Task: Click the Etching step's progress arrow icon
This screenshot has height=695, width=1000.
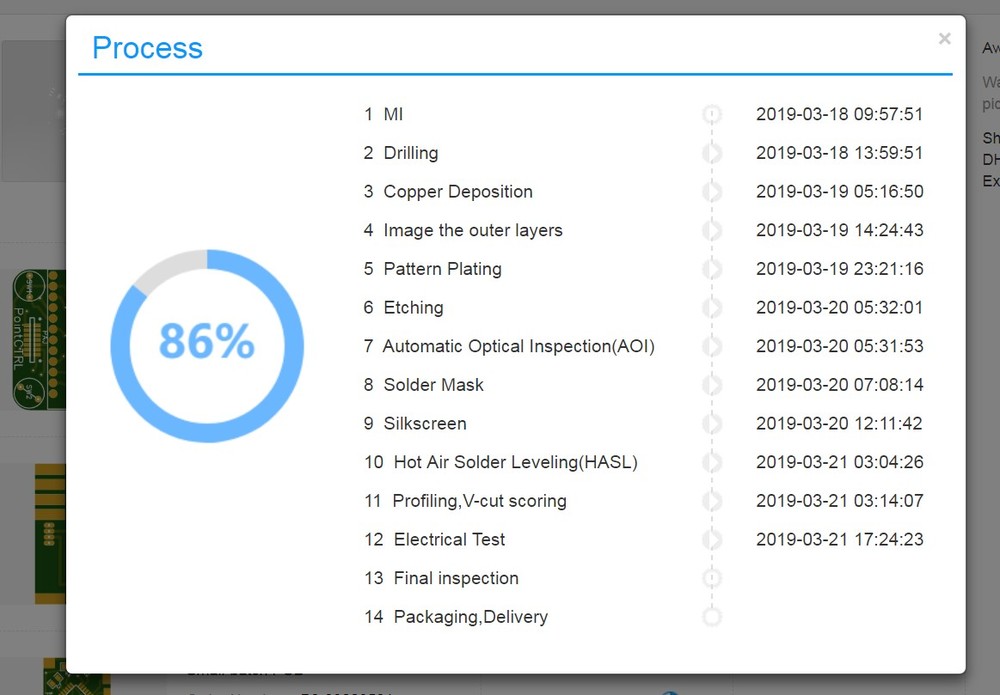Action: 712,308
